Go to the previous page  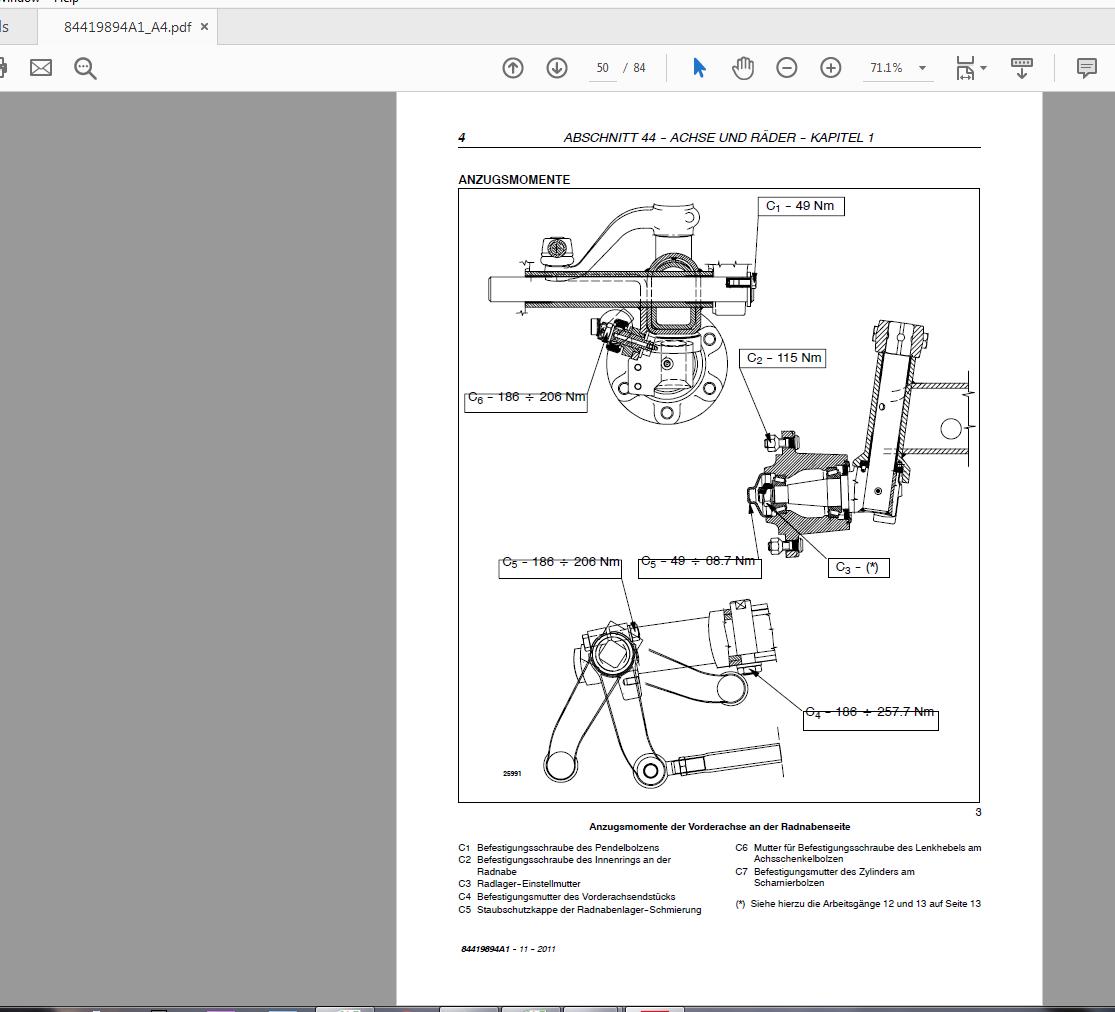pos(513,67)
